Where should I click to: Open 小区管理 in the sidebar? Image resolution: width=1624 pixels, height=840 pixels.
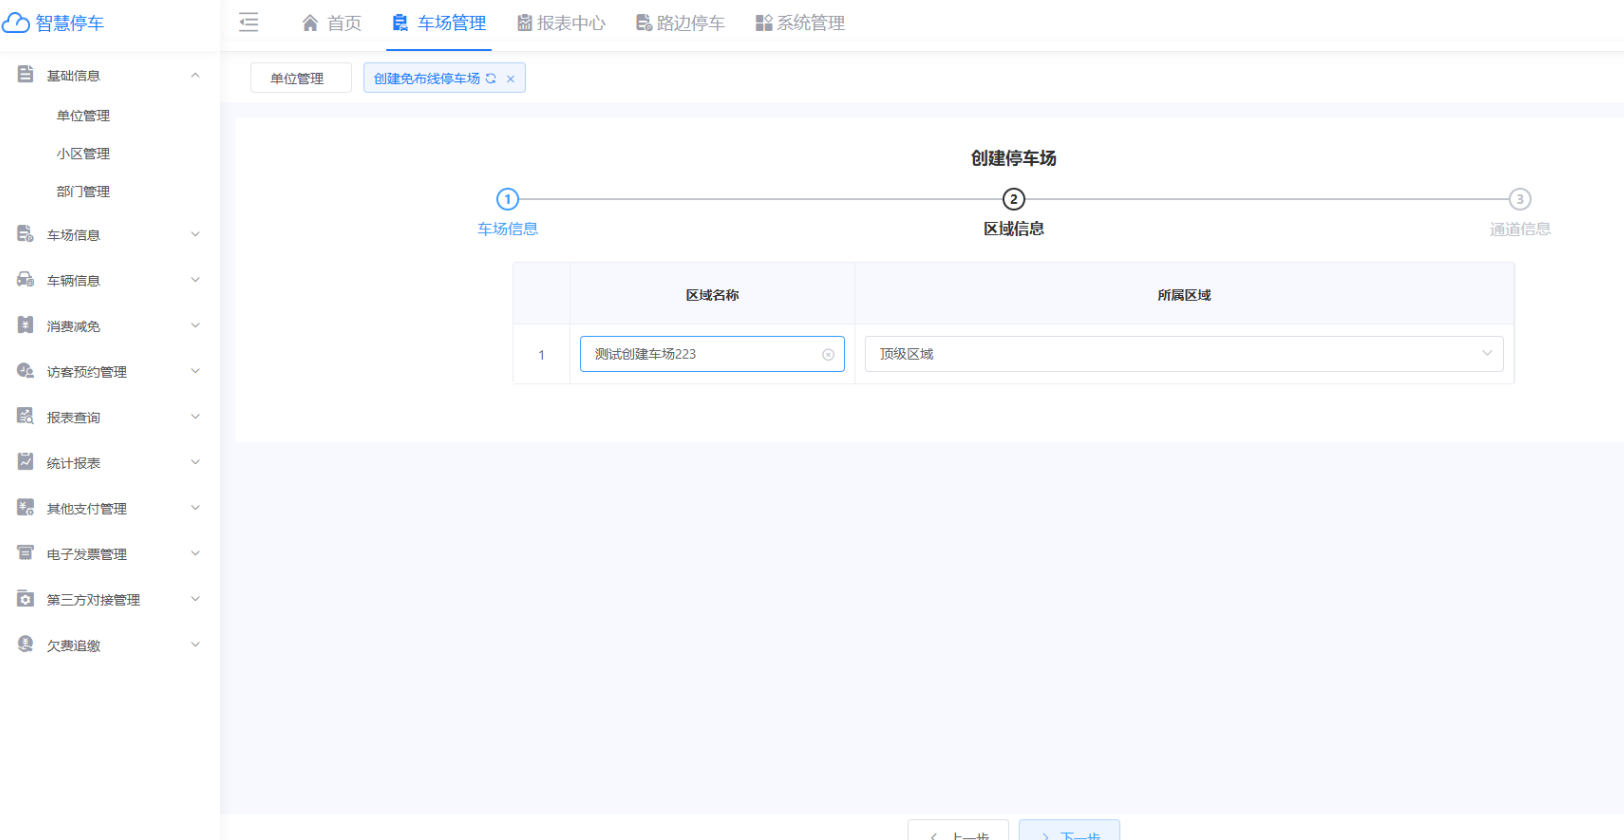coord(83,154)
